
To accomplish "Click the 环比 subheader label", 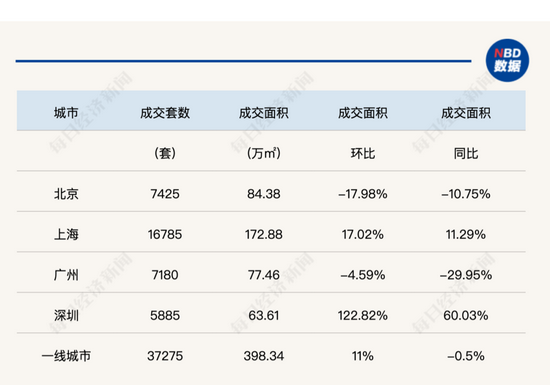I will point(363,154).
